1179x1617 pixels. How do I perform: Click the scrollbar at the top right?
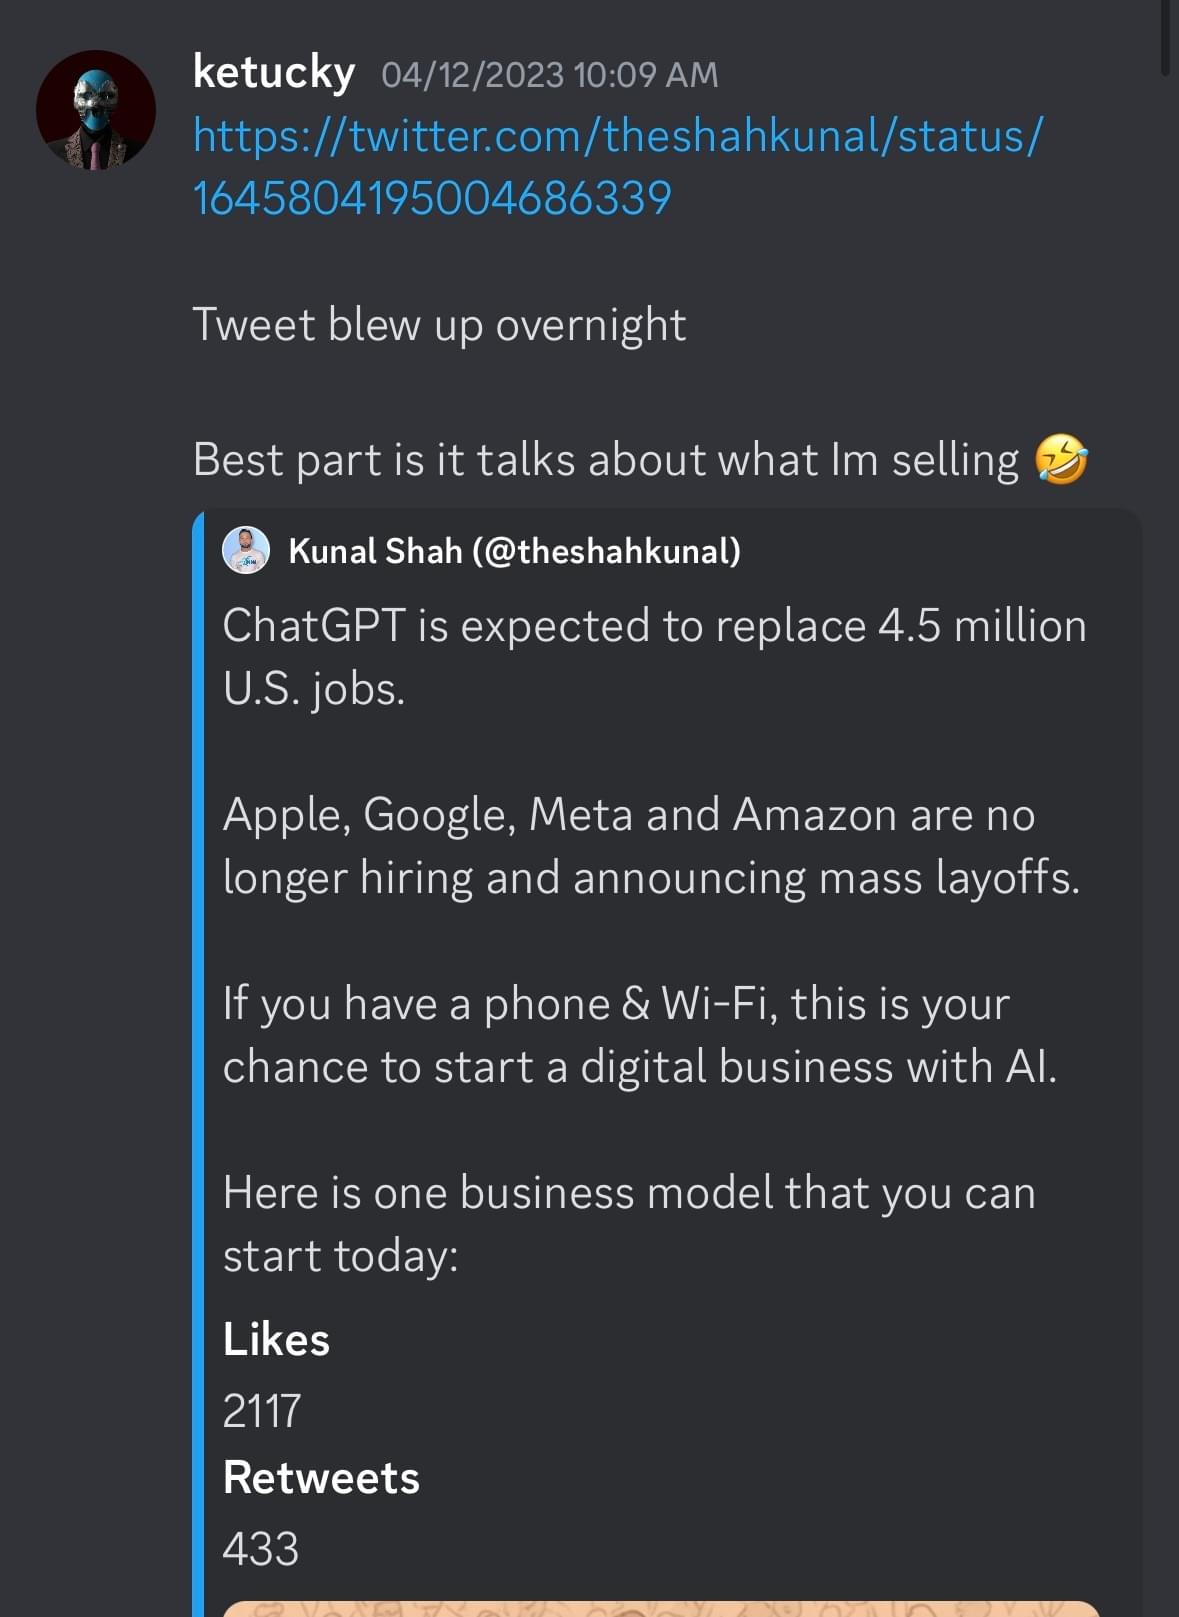tap(1165, 38)
